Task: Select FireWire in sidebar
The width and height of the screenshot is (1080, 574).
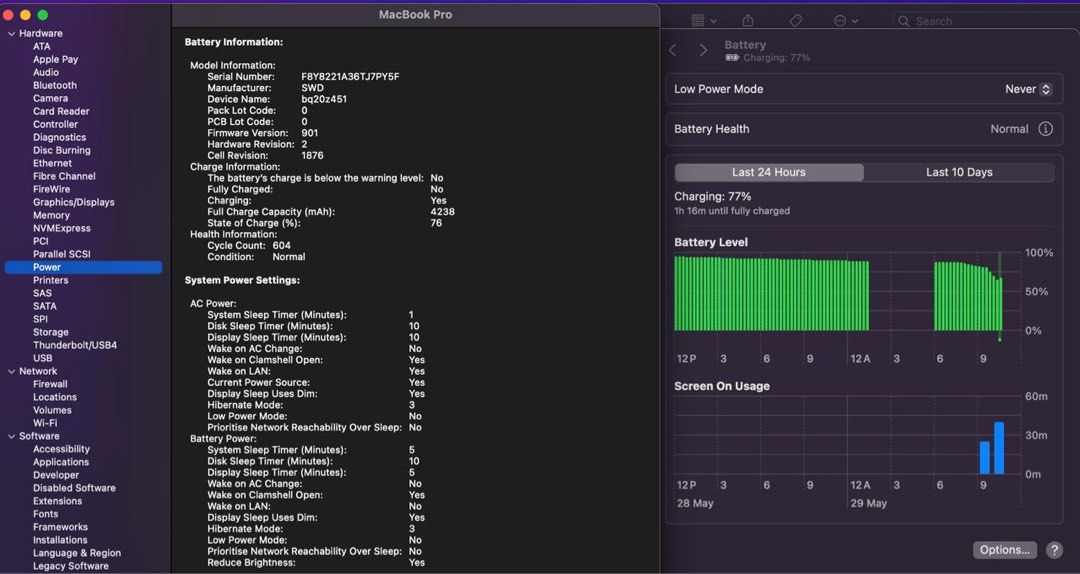Action: tap(51, 189)
